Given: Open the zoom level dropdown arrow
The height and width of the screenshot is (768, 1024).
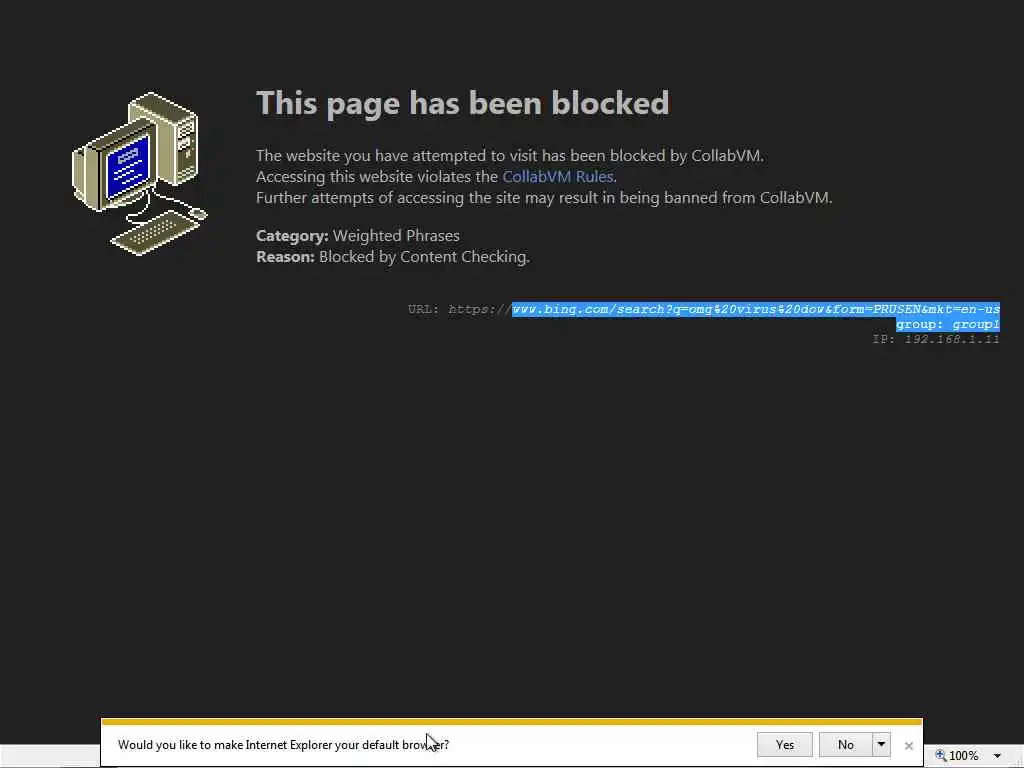Looking at the screenshot, I should point(997,756).
